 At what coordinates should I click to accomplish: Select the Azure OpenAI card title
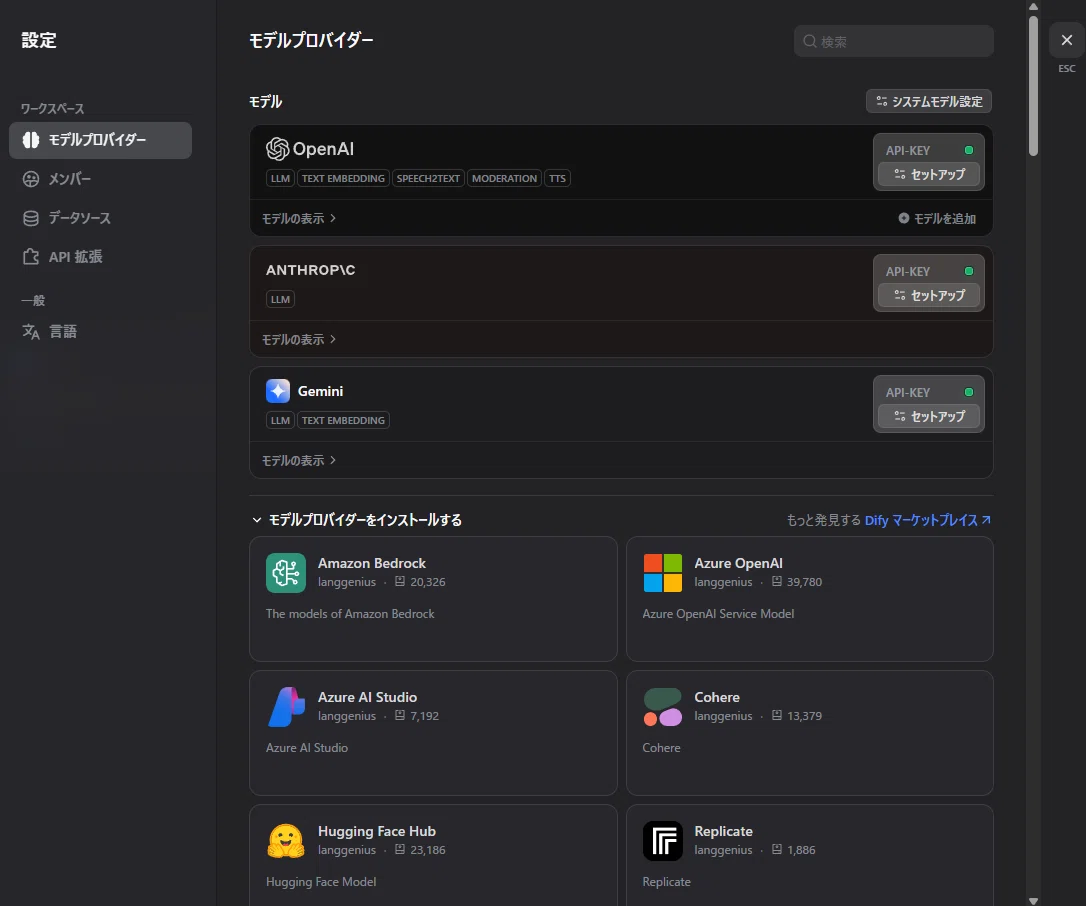(x=738, y=564)
